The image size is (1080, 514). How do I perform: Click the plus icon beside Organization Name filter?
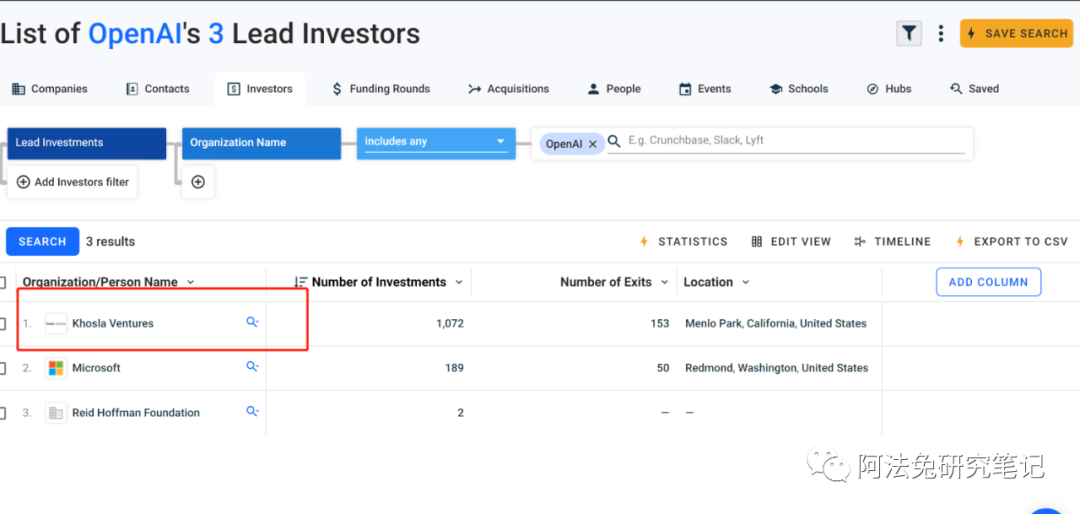click(x=198, y=182)
